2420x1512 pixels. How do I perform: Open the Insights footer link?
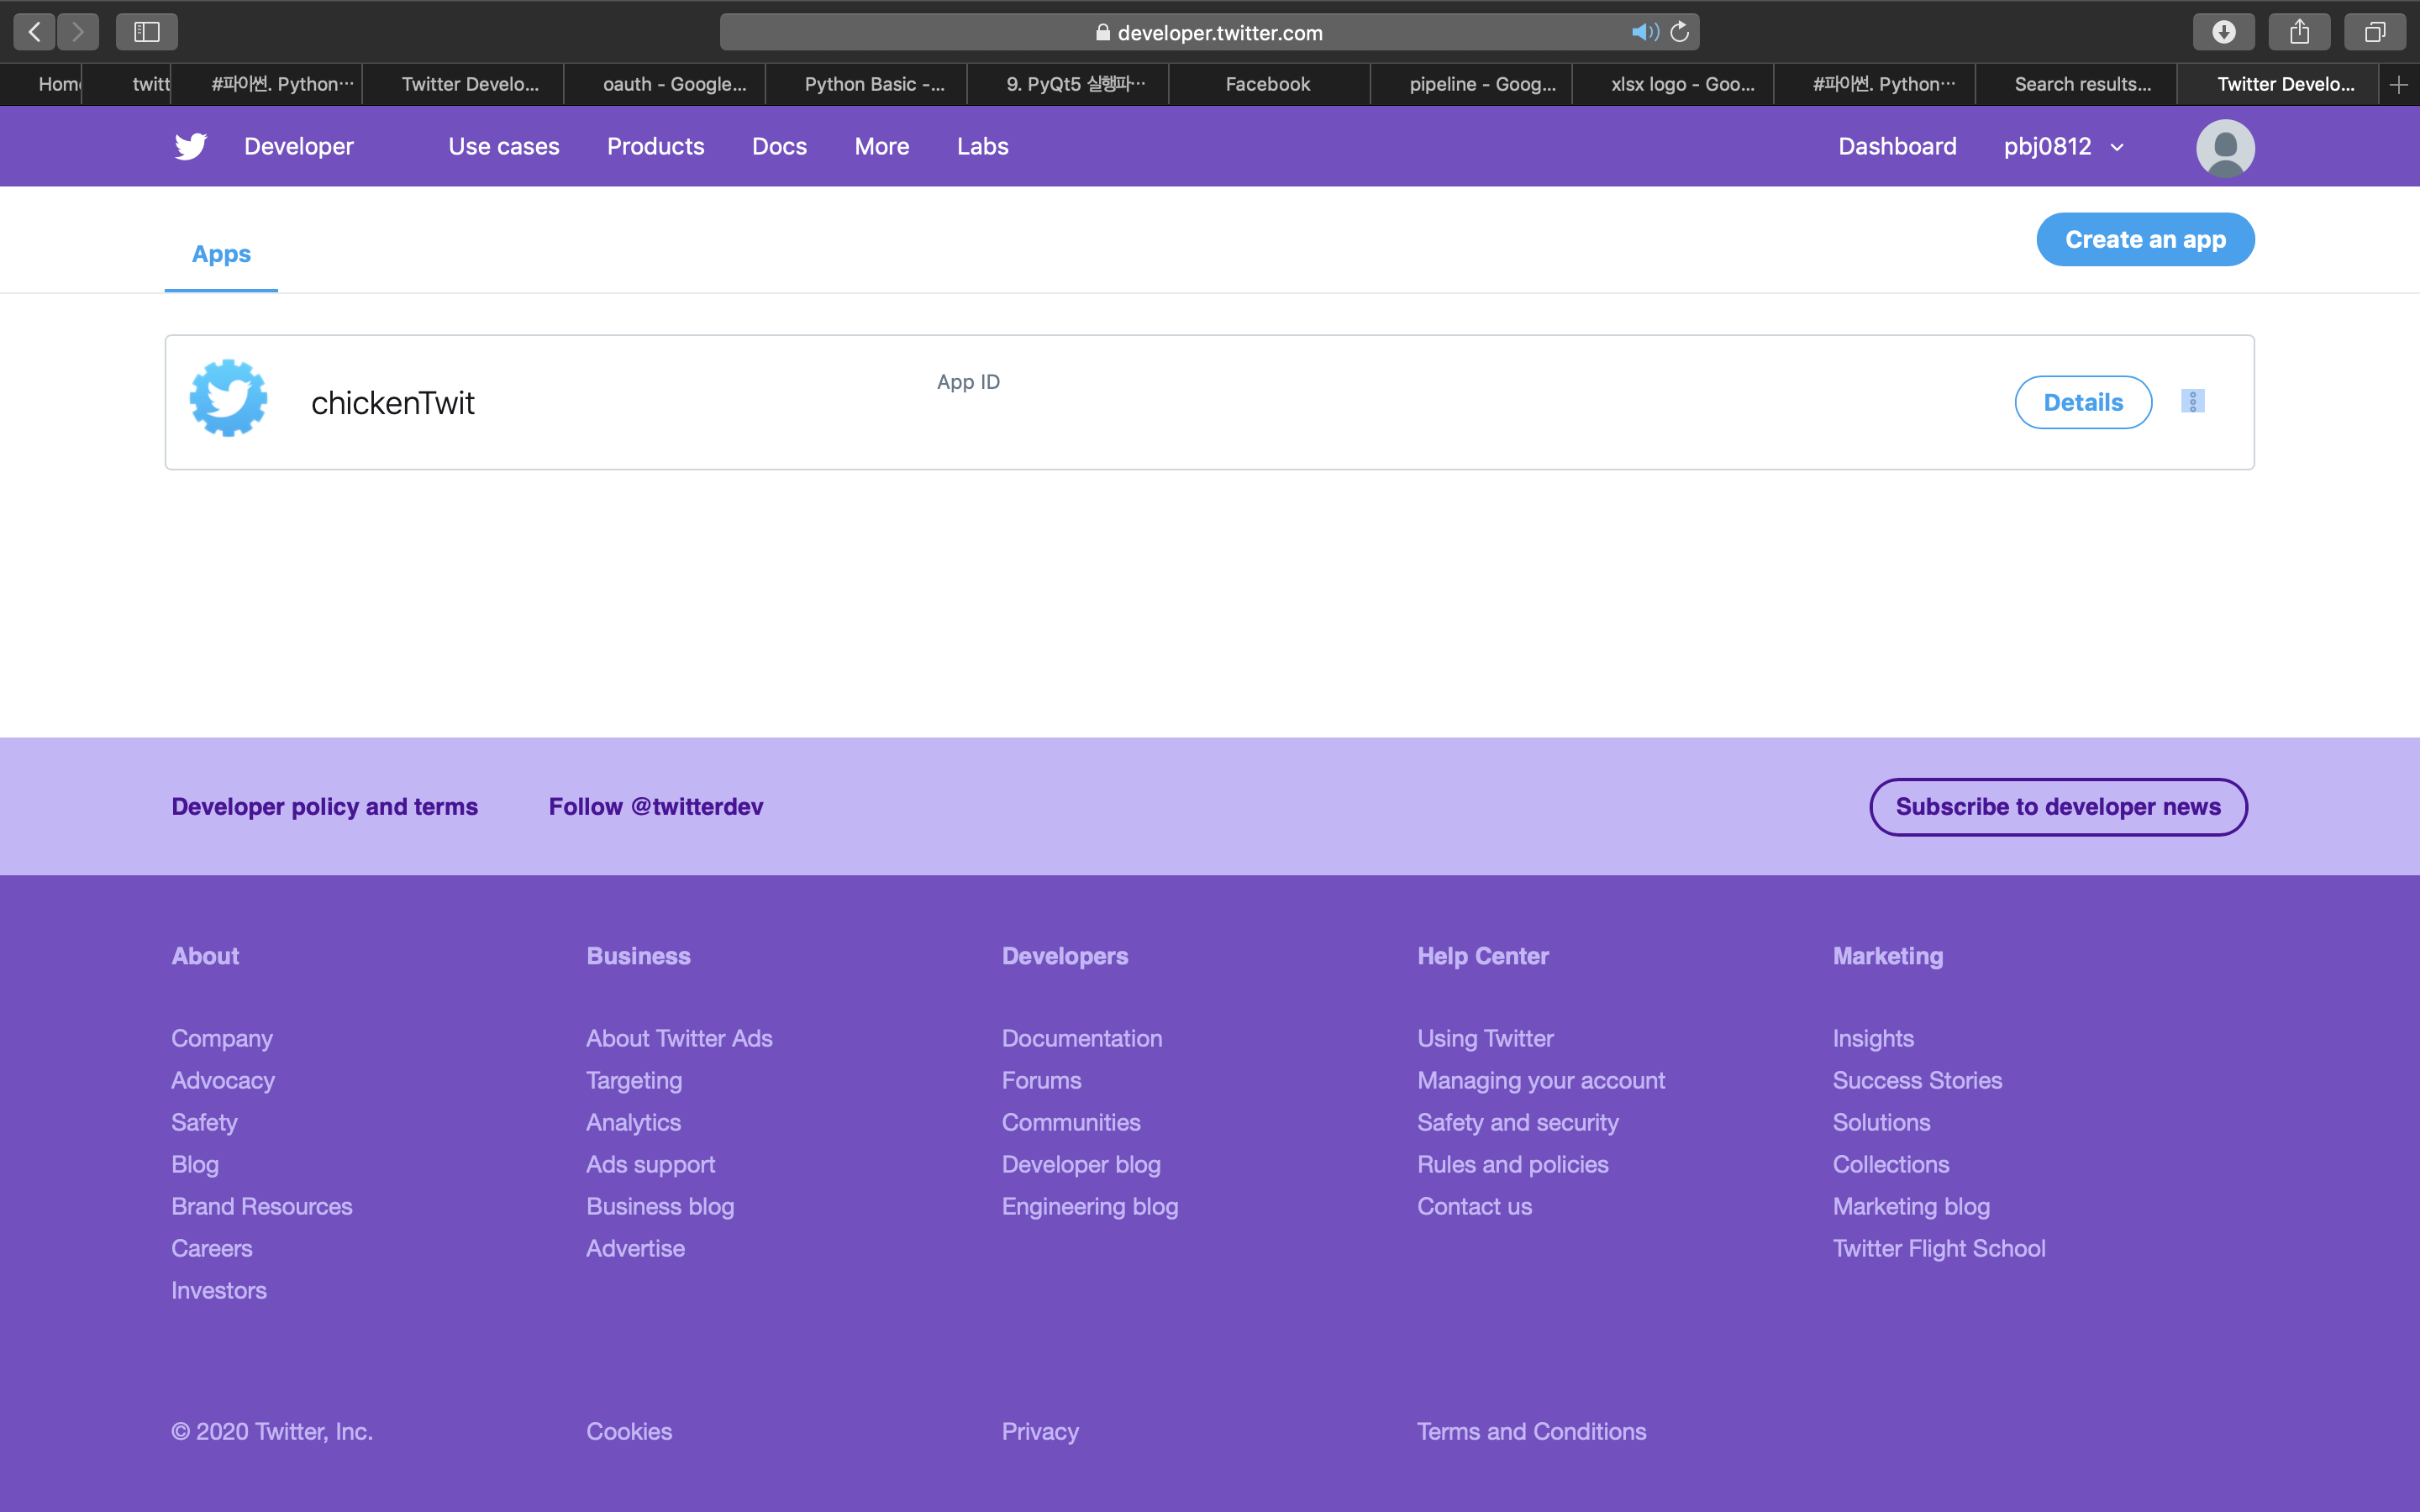coord(1873,1038)
